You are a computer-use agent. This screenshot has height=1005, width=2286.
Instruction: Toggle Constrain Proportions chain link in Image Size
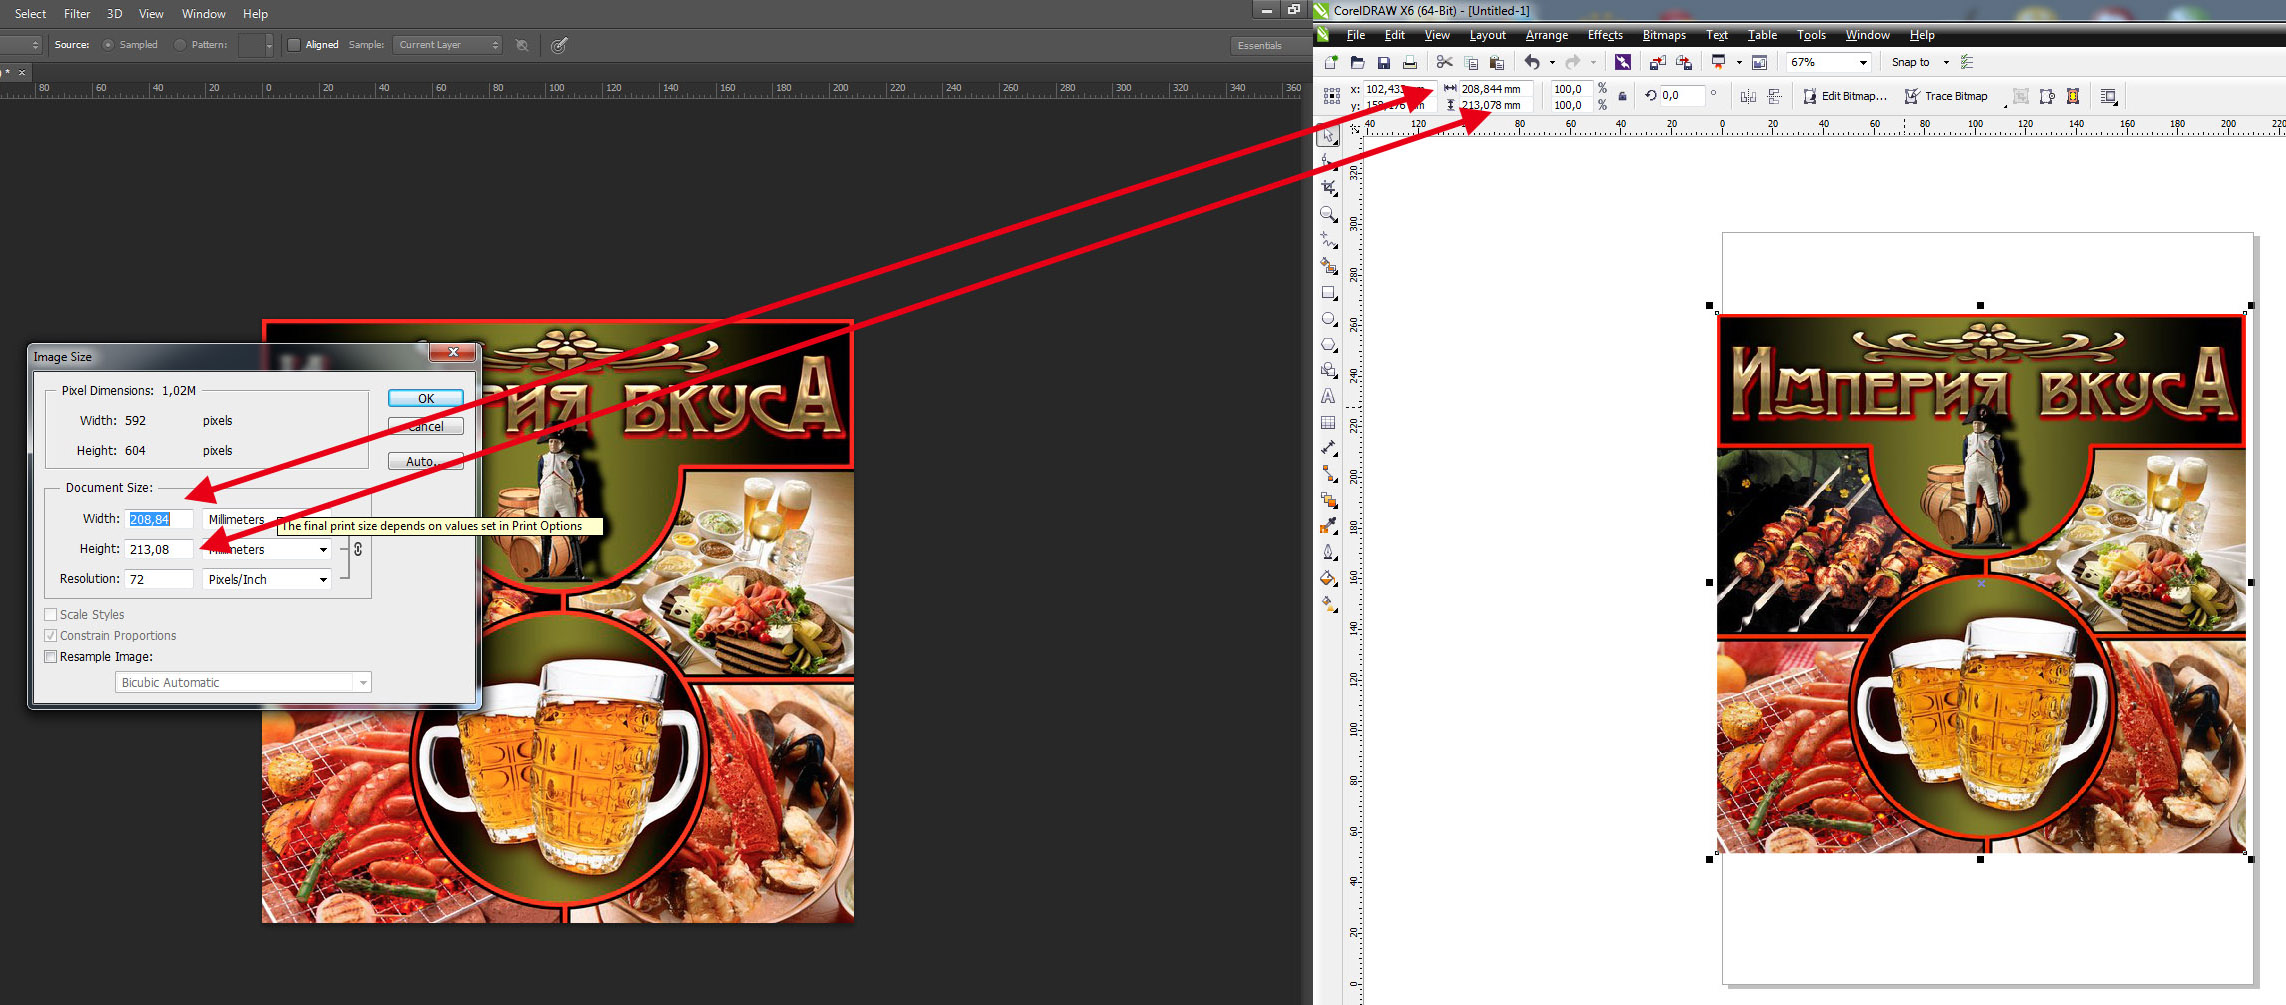358,549
